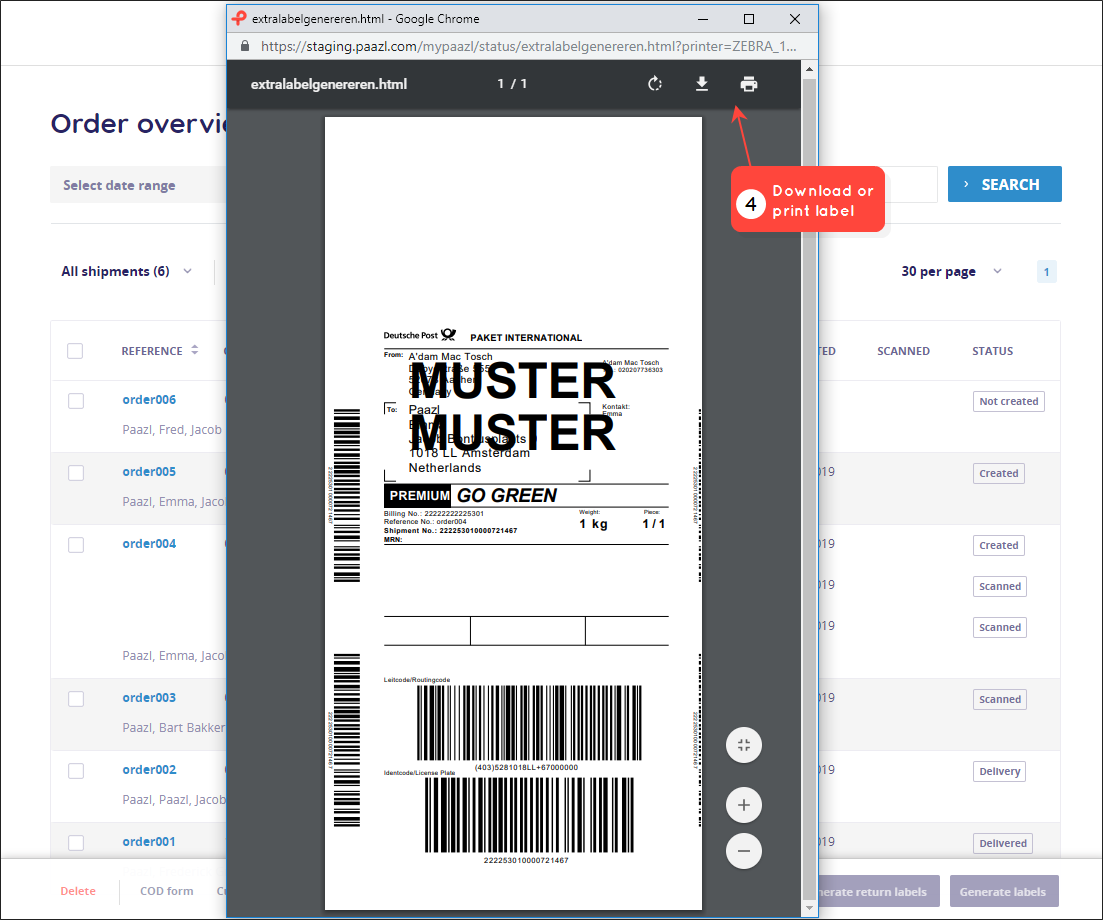
Task: Click the Delivery status badge
Action: 1000,772
